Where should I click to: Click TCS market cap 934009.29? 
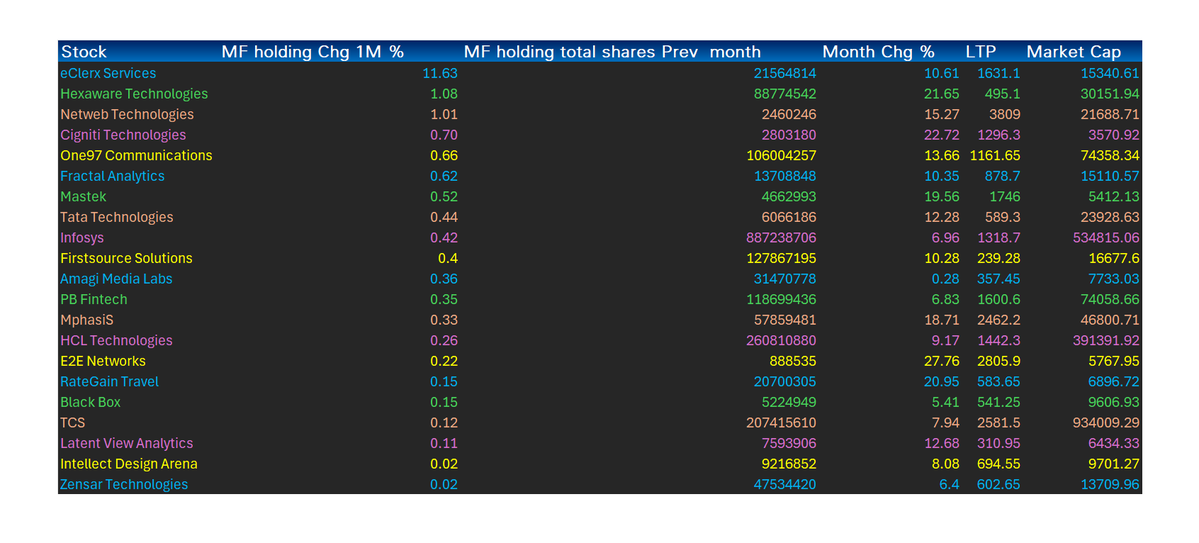(x=1106, y=423)
